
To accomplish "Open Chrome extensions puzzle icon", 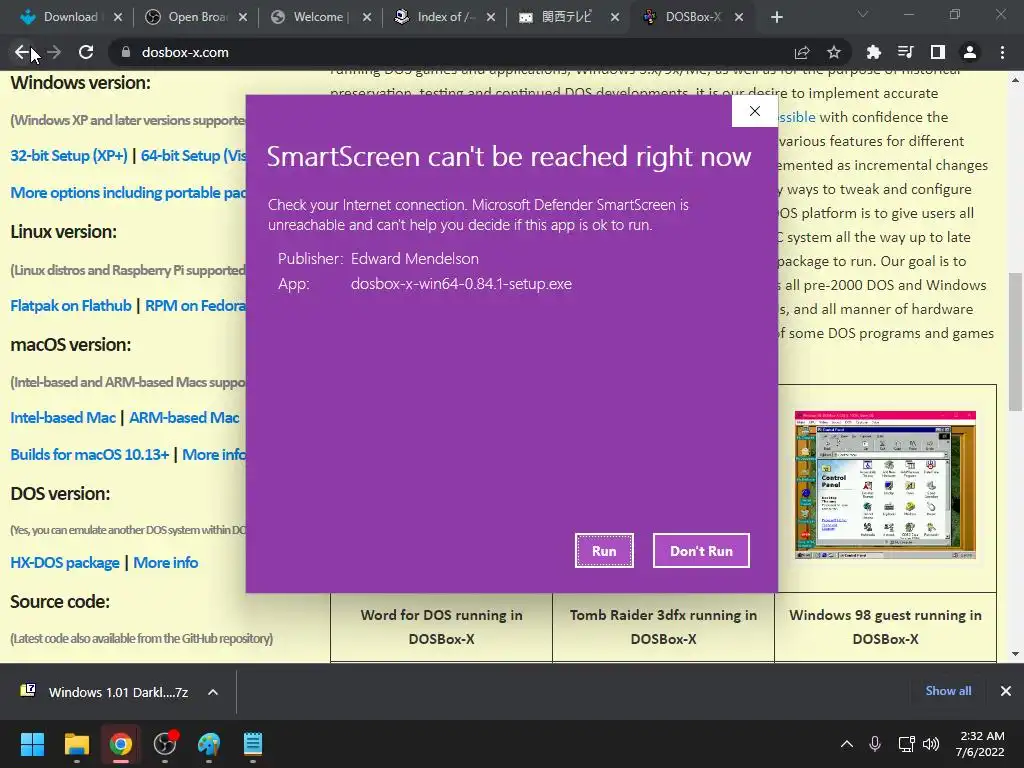I will 873,52.
